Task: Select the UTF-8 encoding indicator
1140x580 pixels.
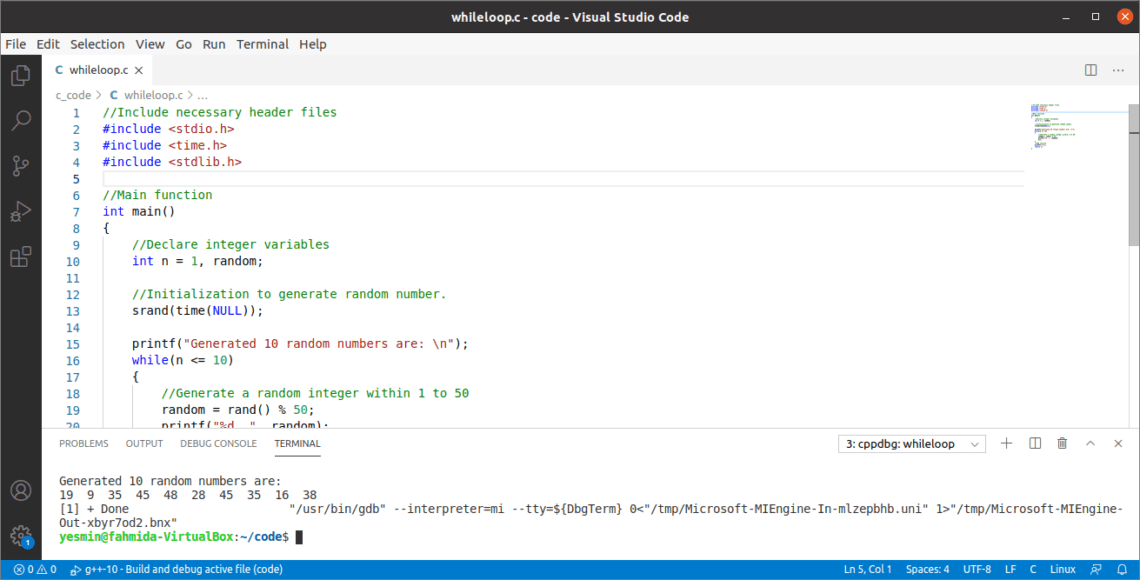Action: [977, 568]
